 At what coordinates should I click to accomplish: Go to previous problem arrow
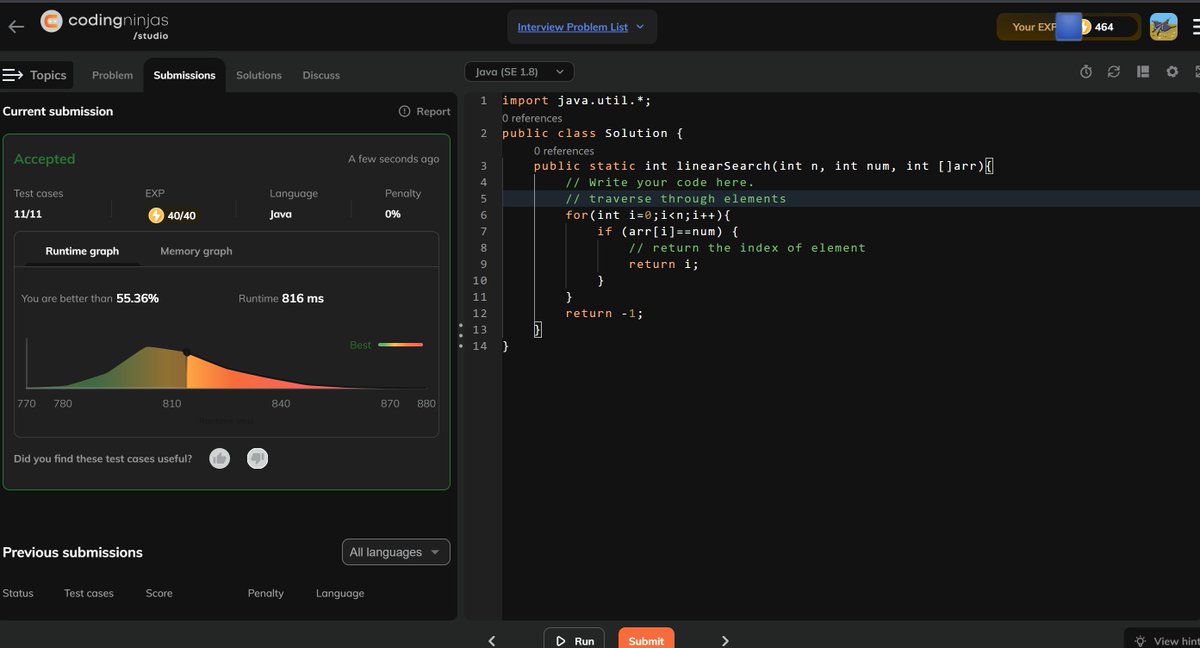click(491, 641)
